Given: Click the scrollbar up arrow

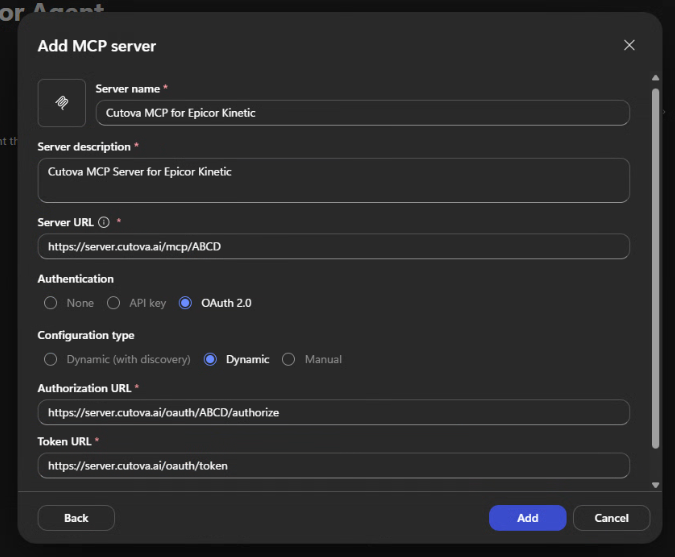Looking at the screenshot, I should point(655,78).
